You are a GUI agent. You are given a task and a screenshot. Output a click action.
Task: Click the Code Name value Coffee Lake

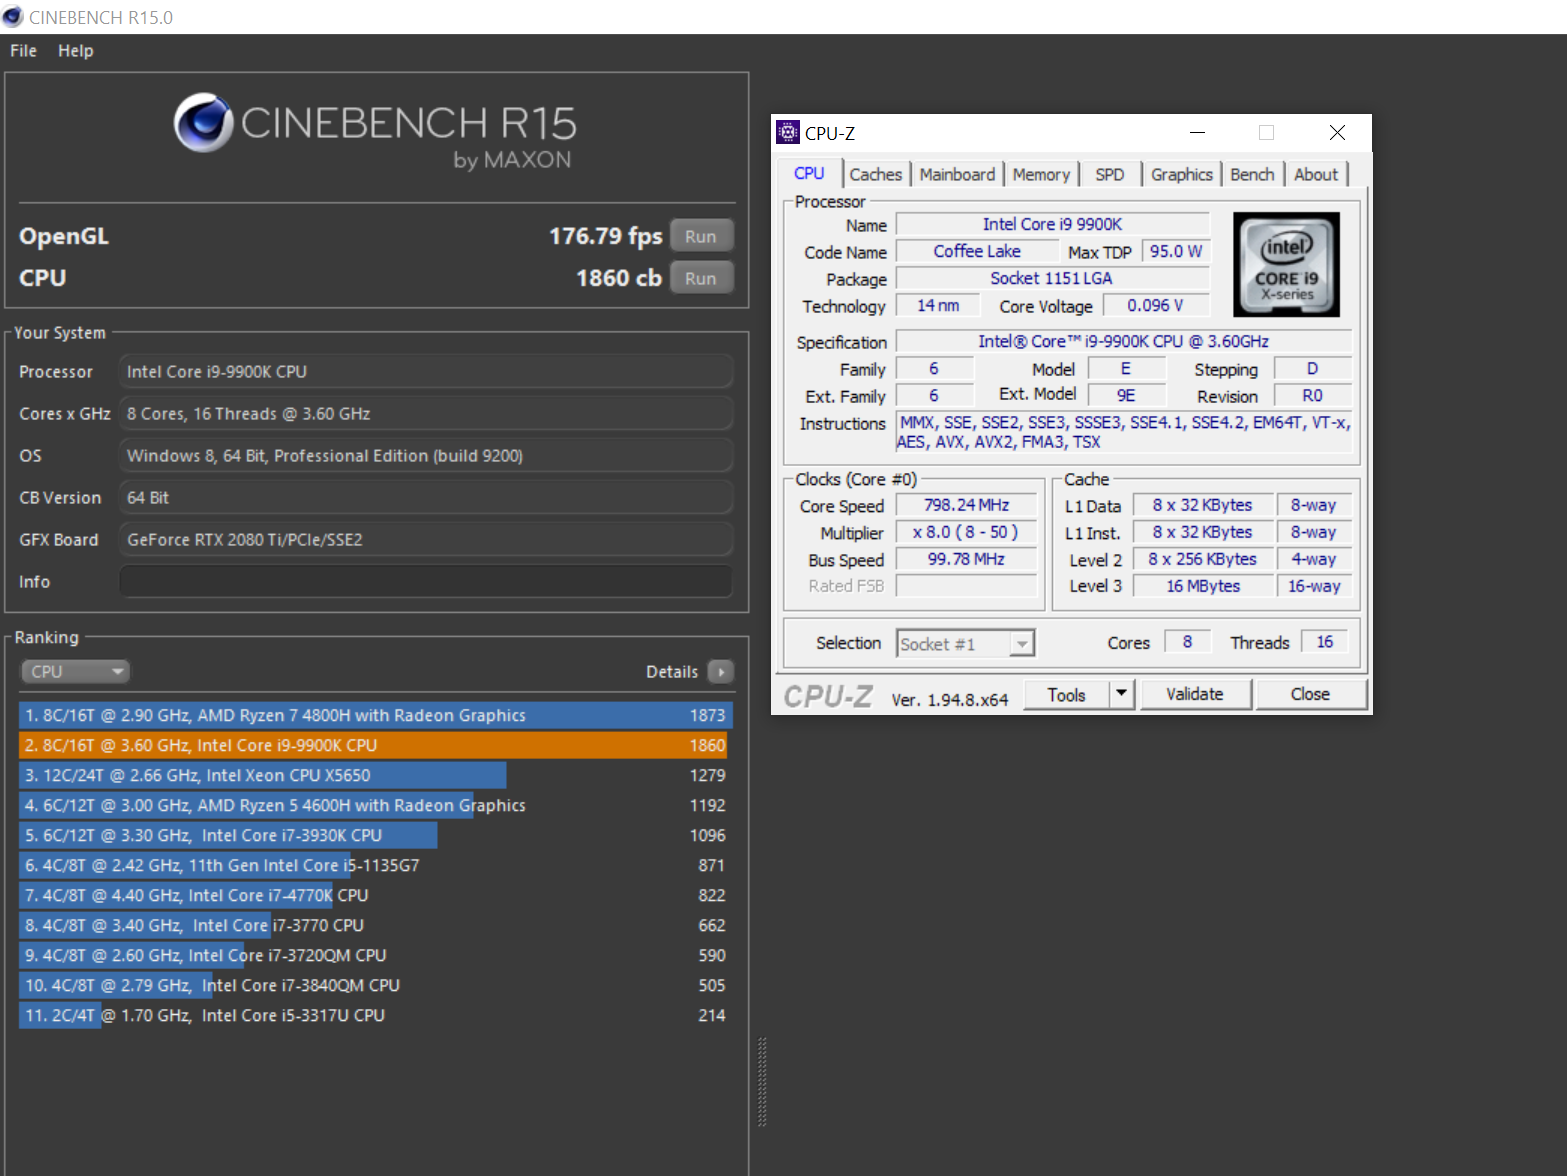[x=977, y=251]
